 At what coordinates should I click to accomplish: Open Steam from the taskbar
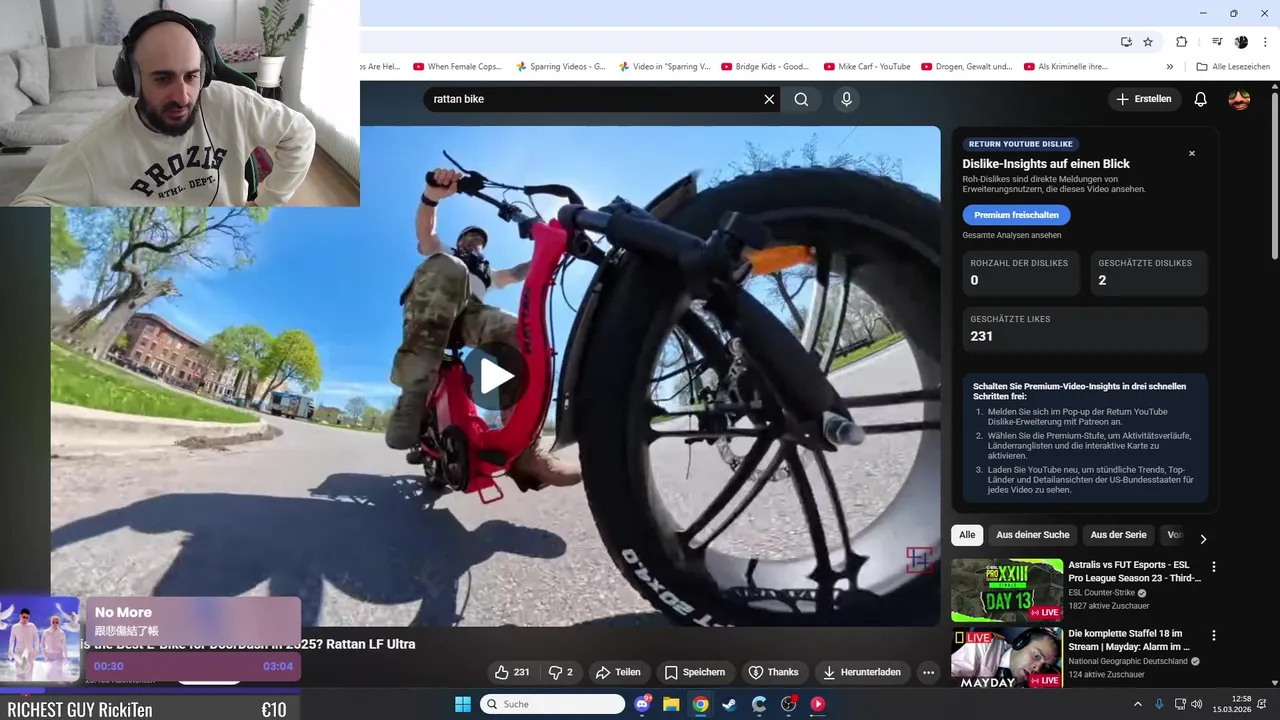point(729,704)
